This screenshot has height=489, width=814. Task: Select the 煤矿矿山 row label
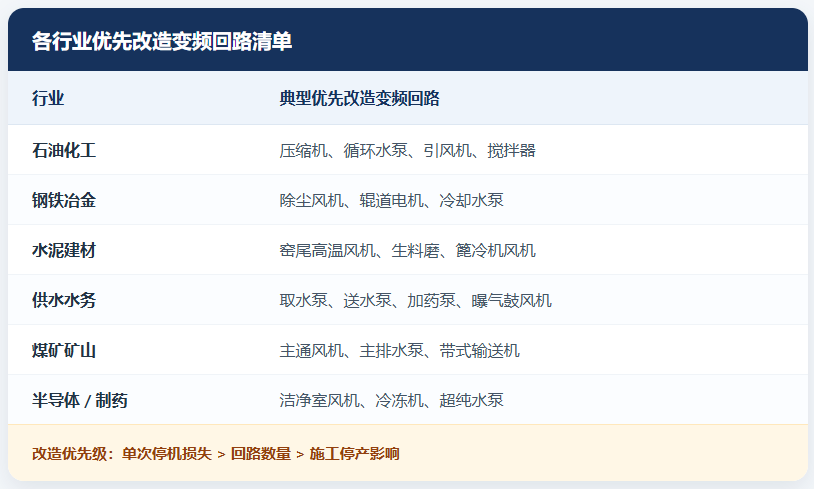click(64, 350)
